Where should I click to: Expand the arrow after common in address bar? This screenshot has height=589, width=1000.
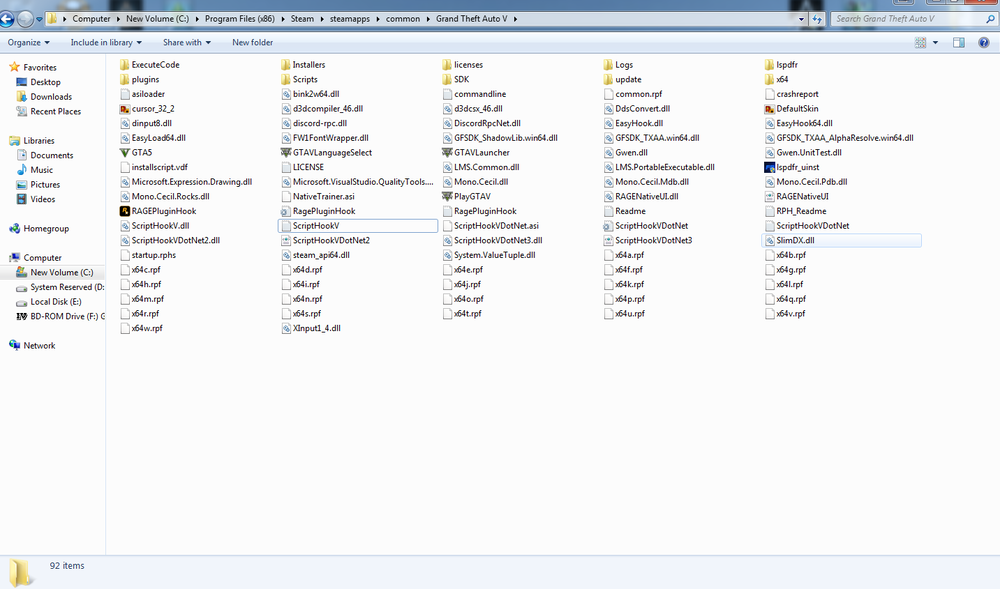[x=428, y=19]
